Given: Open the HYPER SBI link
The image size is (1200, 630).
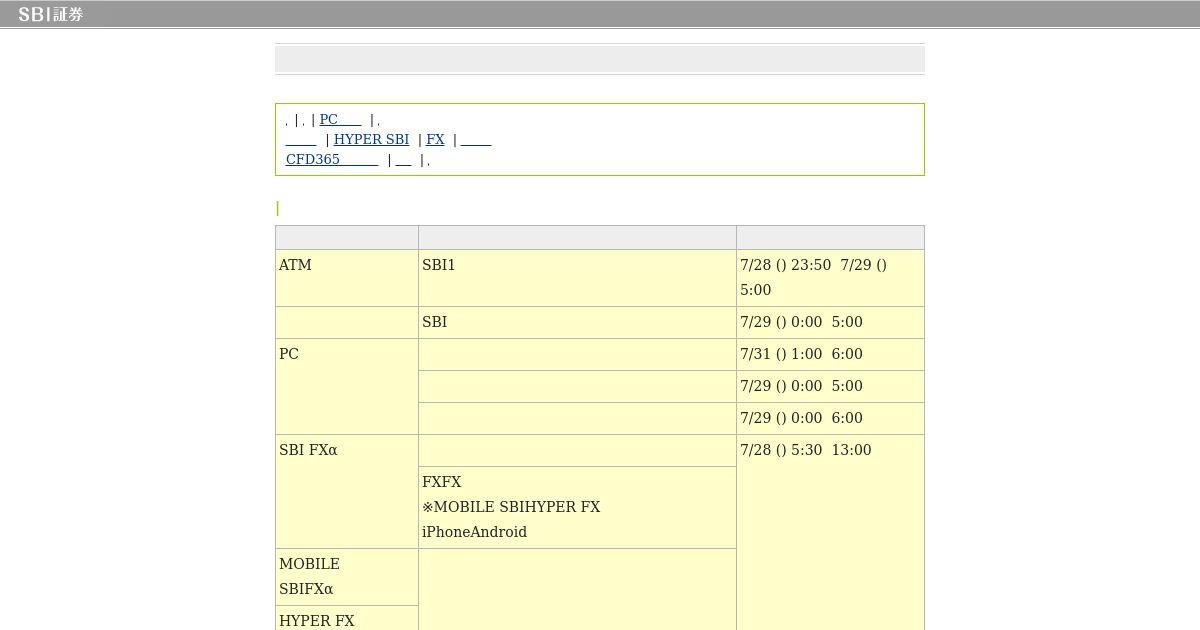Looking at the screenshot, I should point(371,139).
